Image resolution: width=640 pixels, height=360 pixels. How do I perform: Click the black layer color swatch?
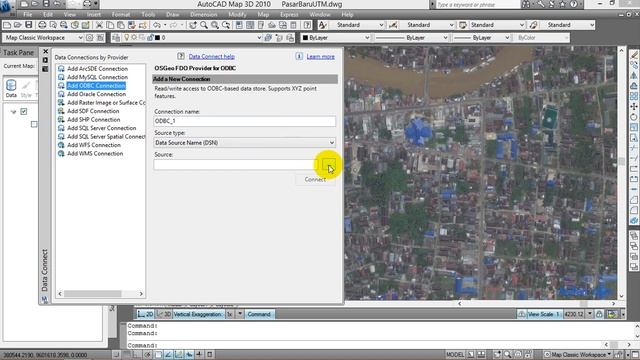(158, 38)
